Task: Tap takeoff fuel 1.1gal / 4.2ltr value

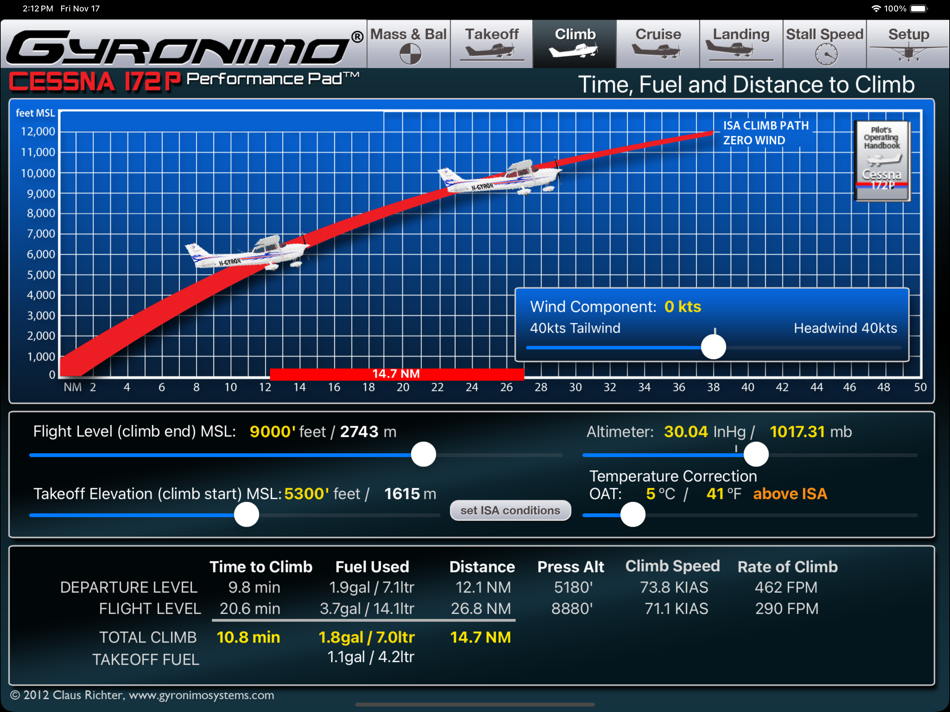Action: coord(371,657)
